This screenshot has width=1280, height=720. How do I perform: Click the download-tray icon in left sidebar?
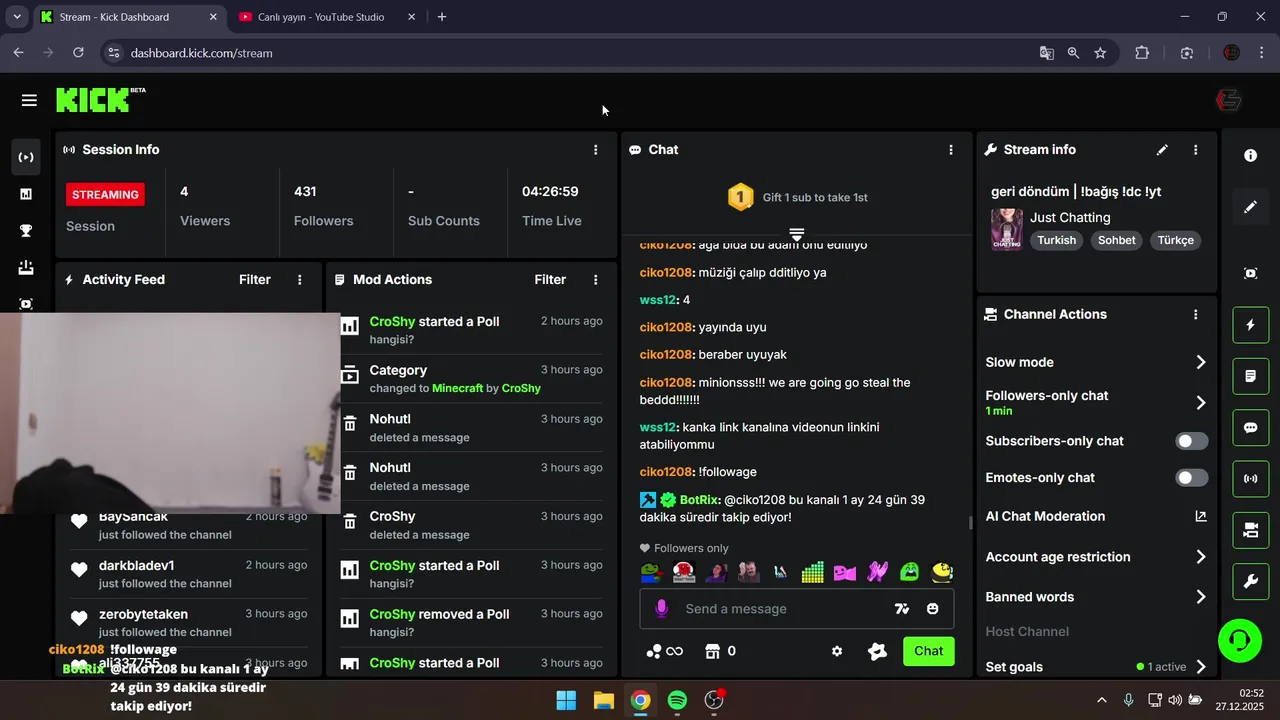27,267
